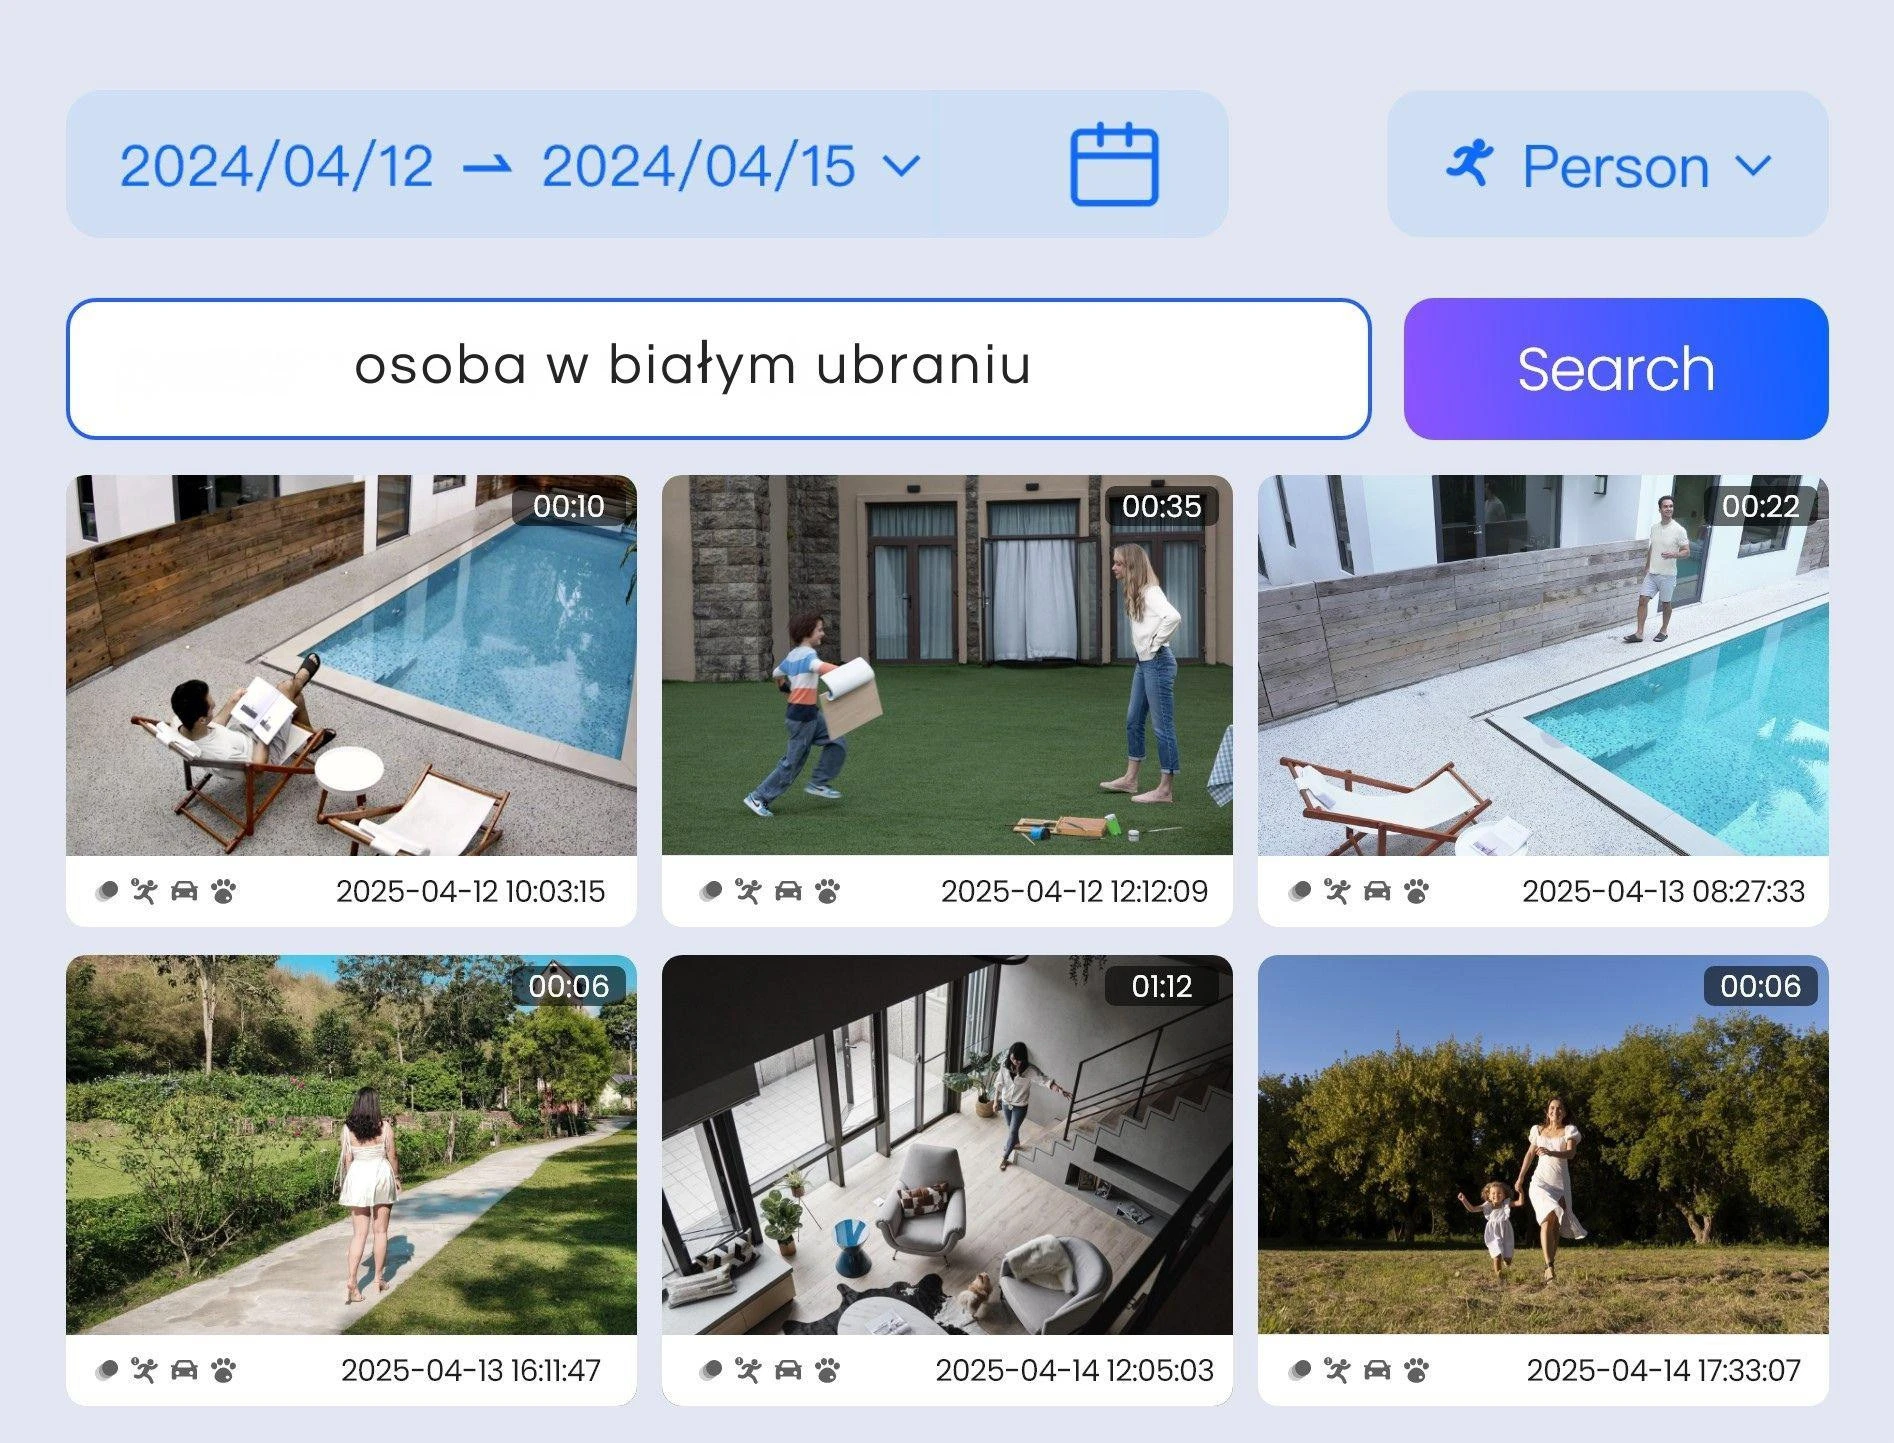Focus the search text field

(x=718, y=368)
